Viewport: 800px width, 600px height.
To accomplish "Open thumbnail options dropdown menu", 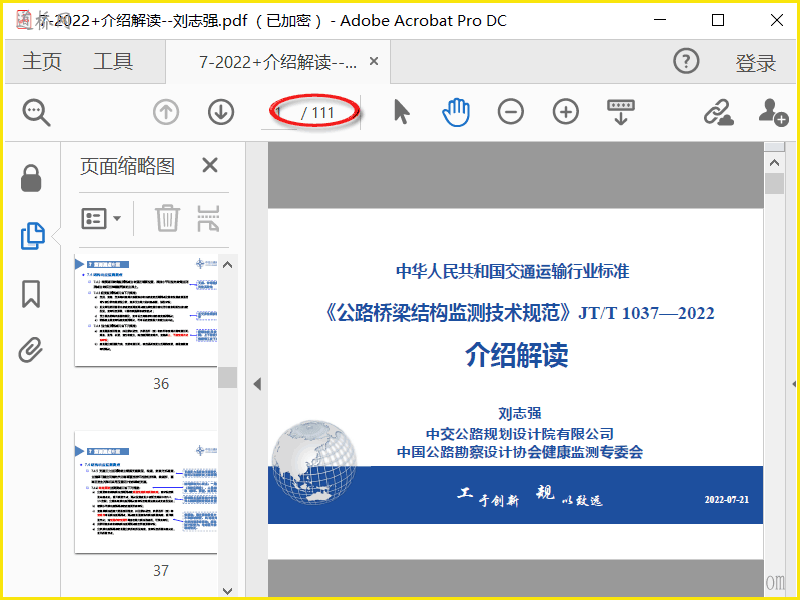I will tap(101, 219).
